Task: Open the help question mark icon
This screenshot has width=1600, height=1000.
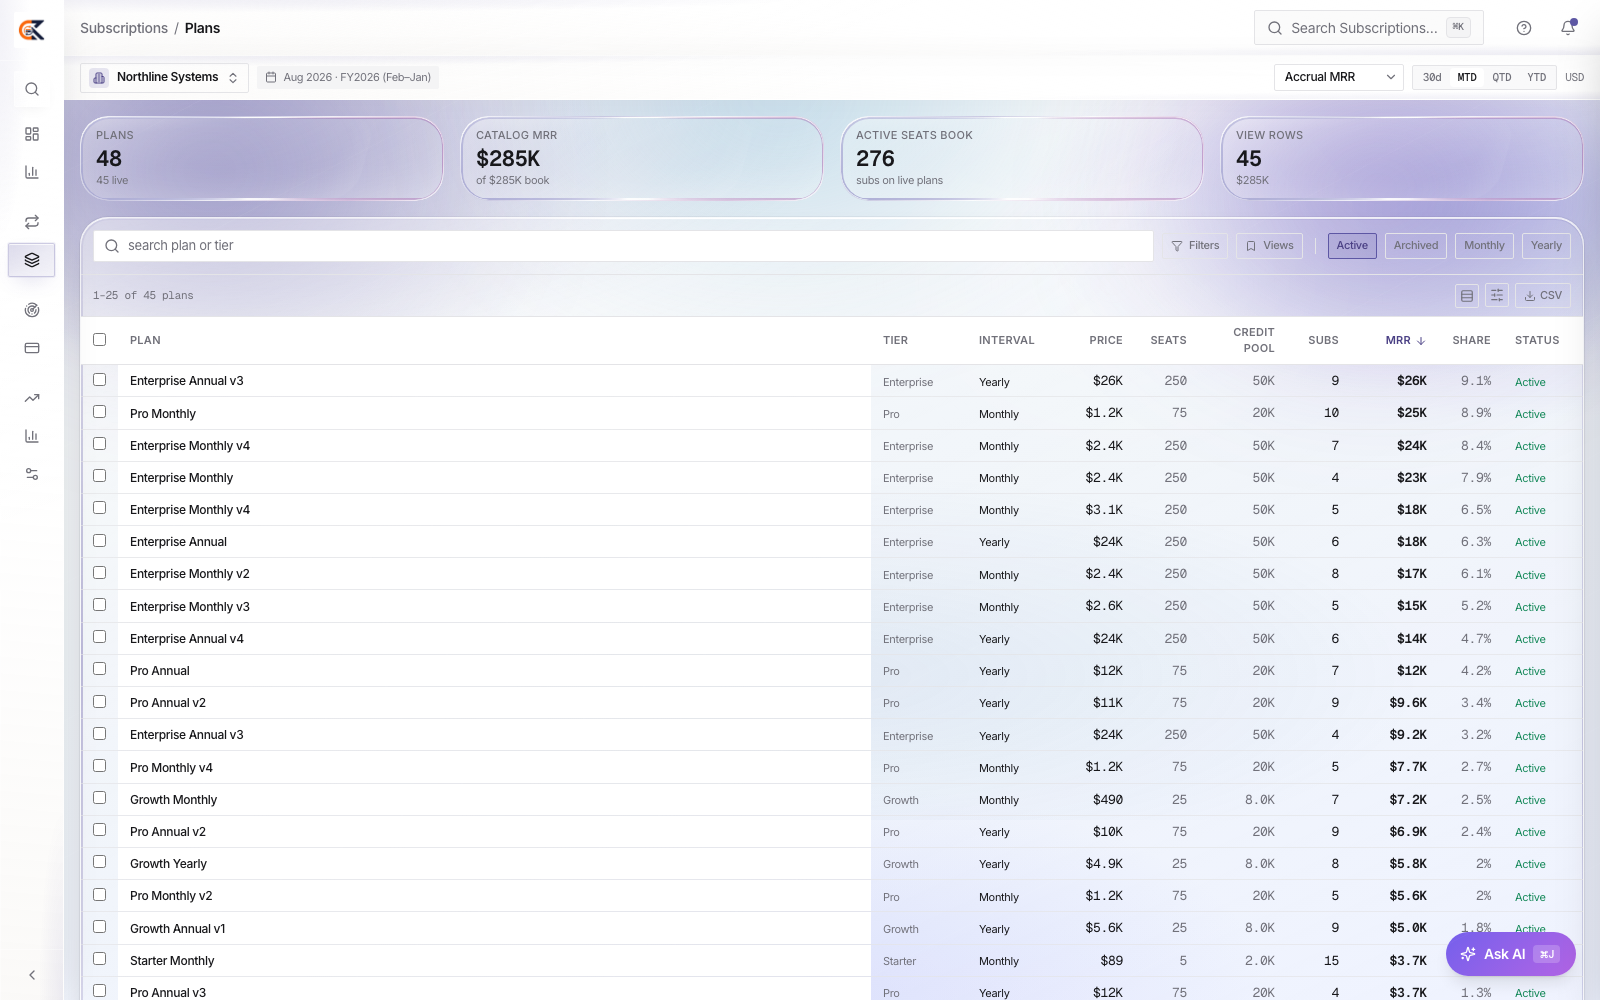Action: pyautogui.click(x=1524, y=28)
